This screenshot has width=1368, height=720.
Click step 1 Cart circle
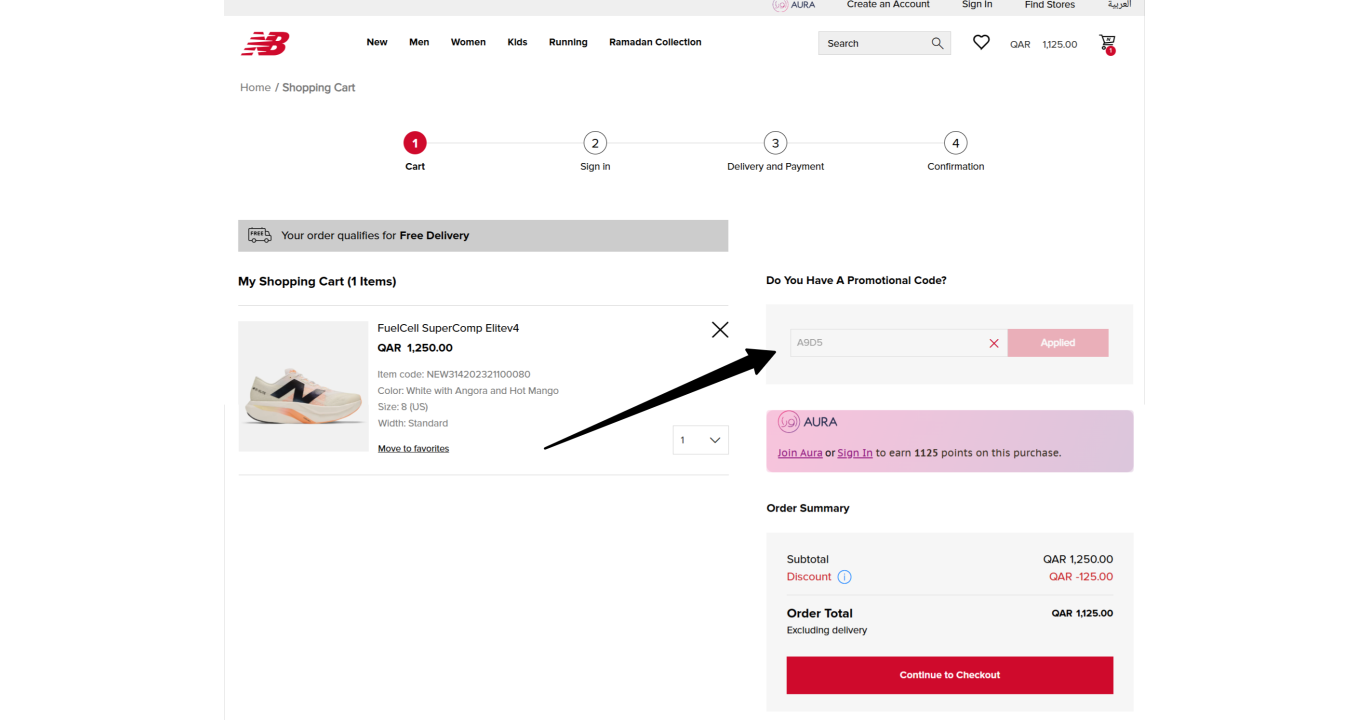tap(415, 143)
